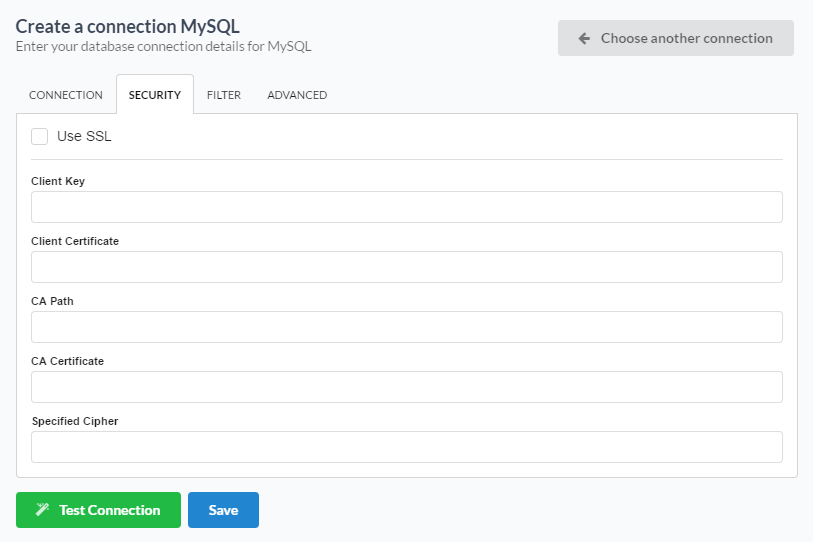Image resolution: width=813 pixels, height=542 pixels.
Task: Enable the Use SSL checkbox
Action: [x=40, y=136]
